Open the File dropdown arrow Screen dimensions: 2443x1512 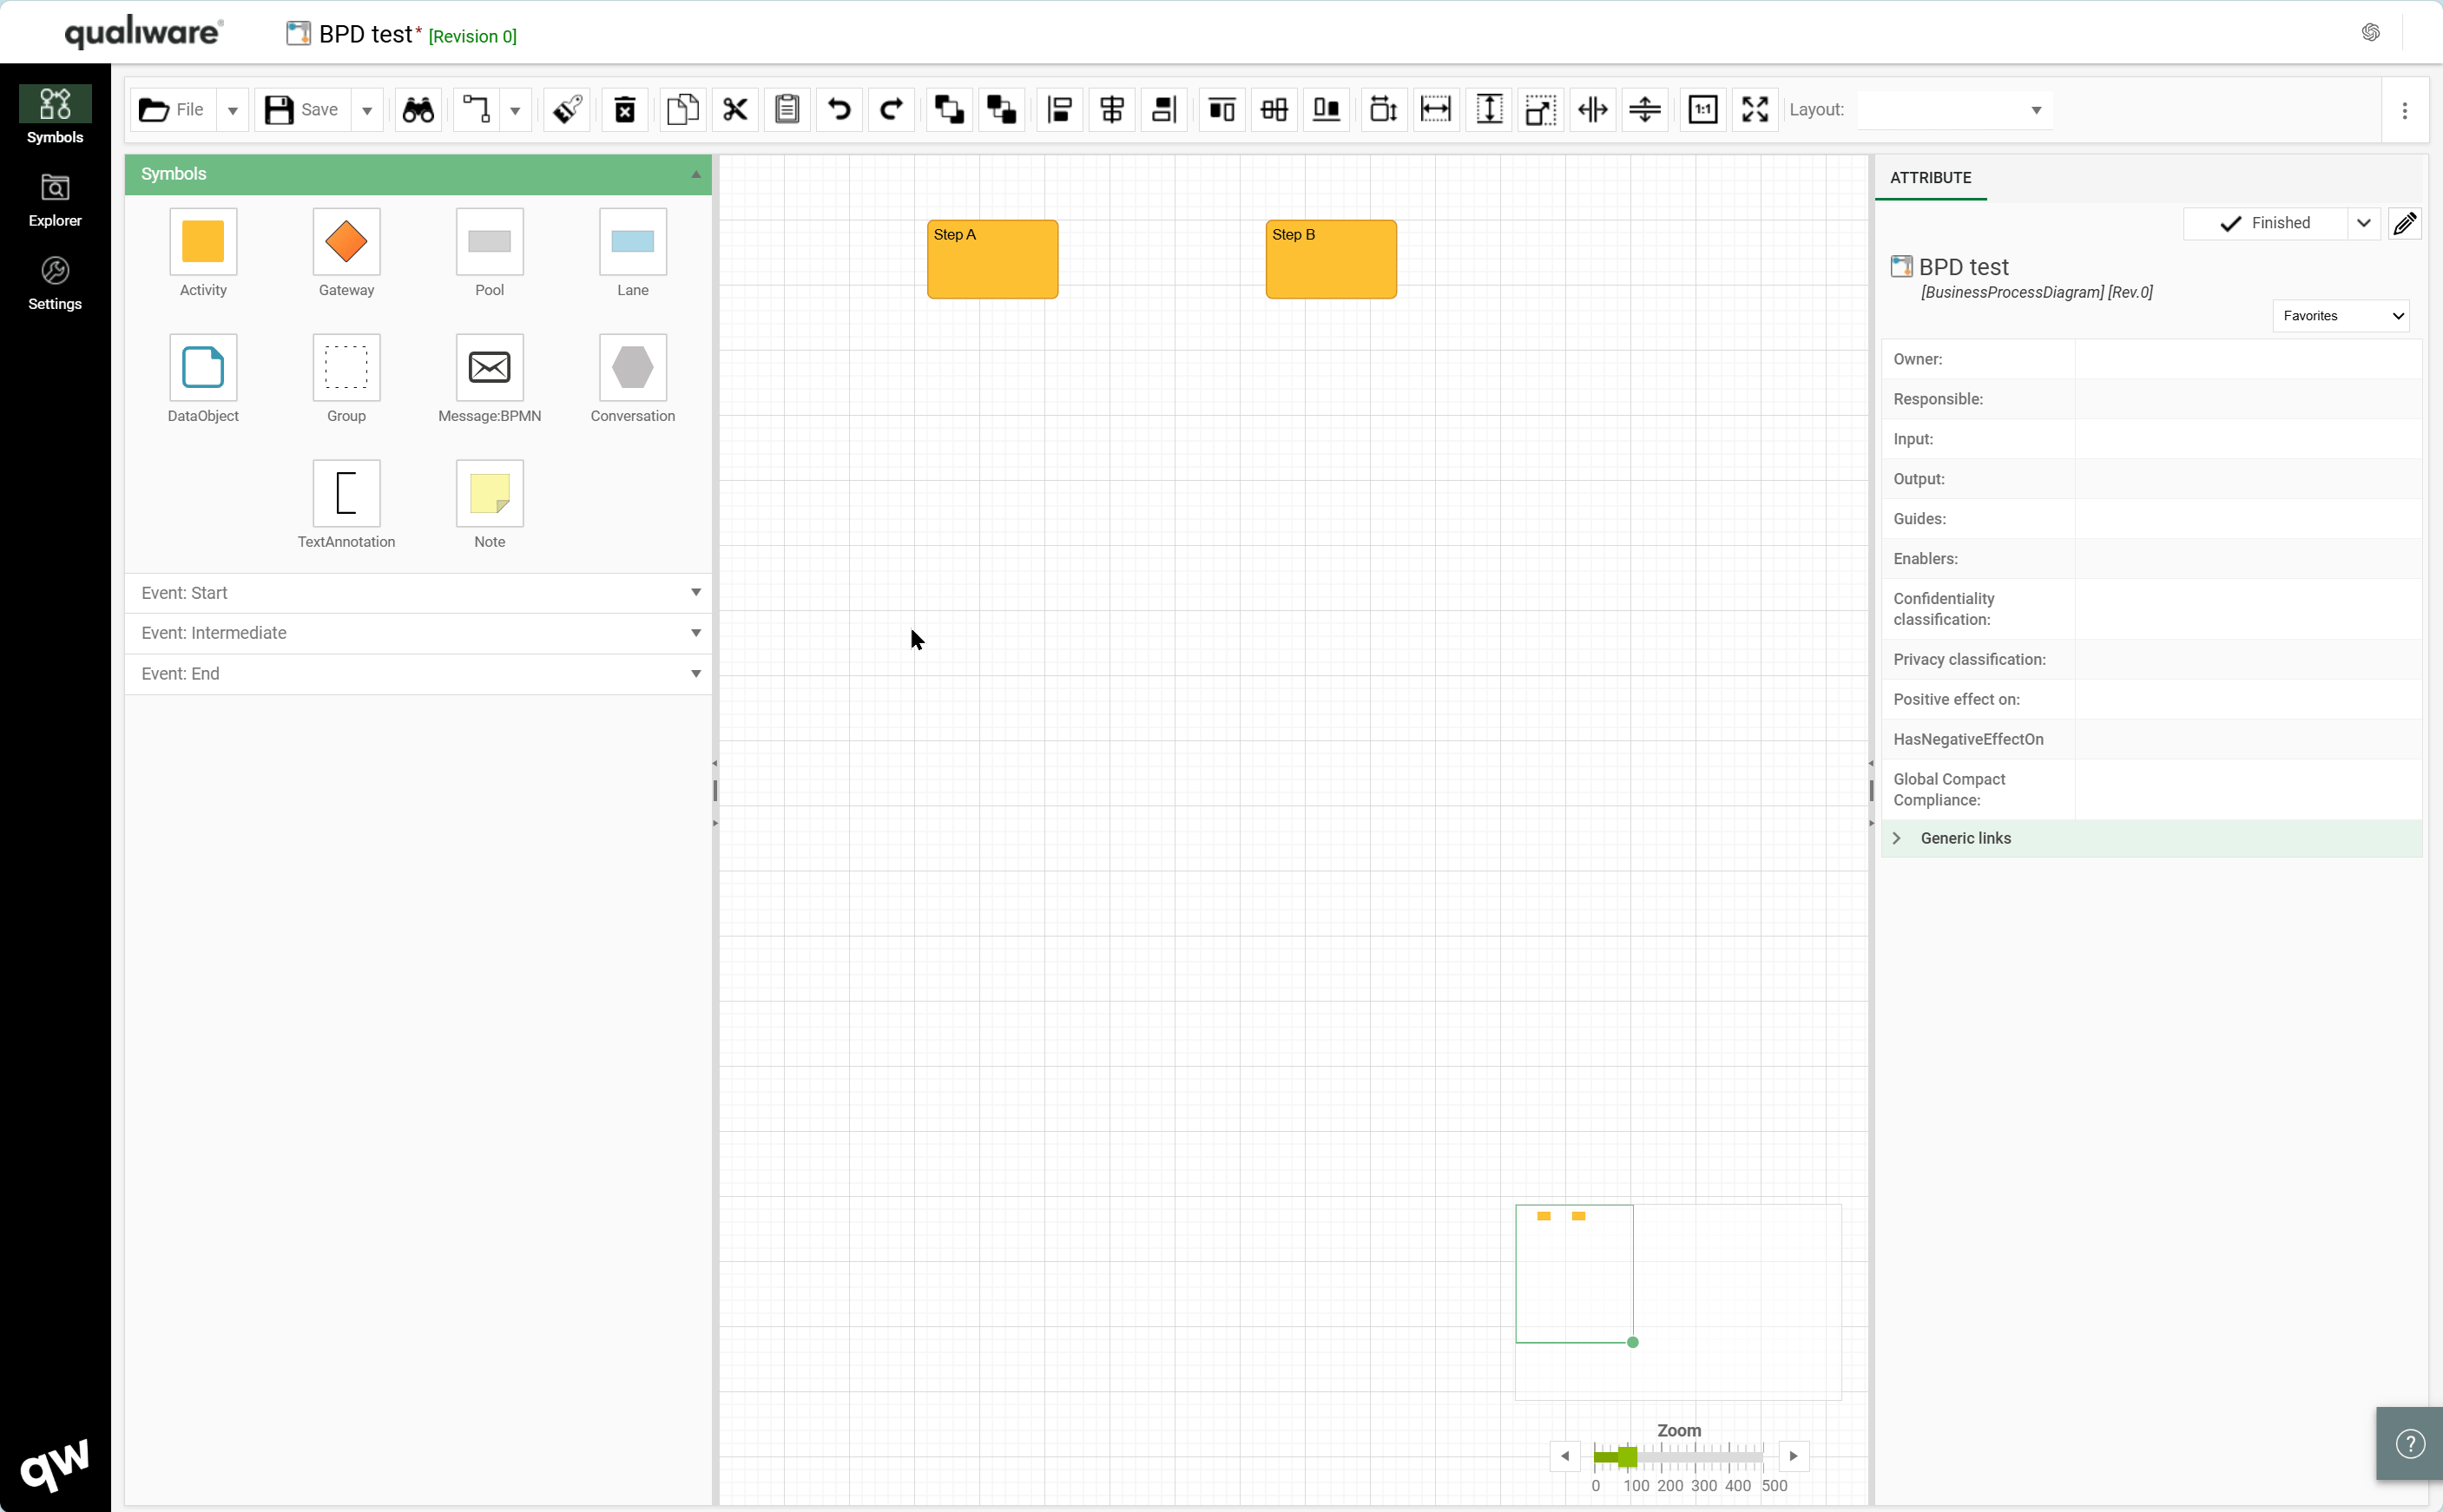[x=232, y=111]
